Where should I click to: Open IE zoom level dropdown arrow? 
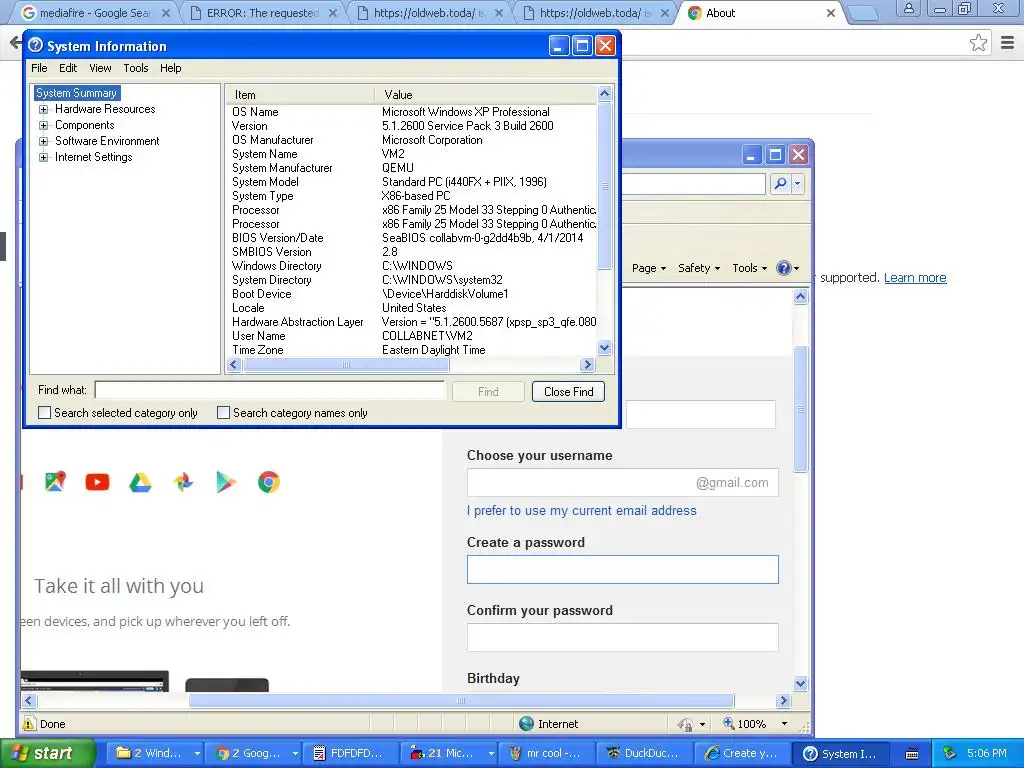784,724
